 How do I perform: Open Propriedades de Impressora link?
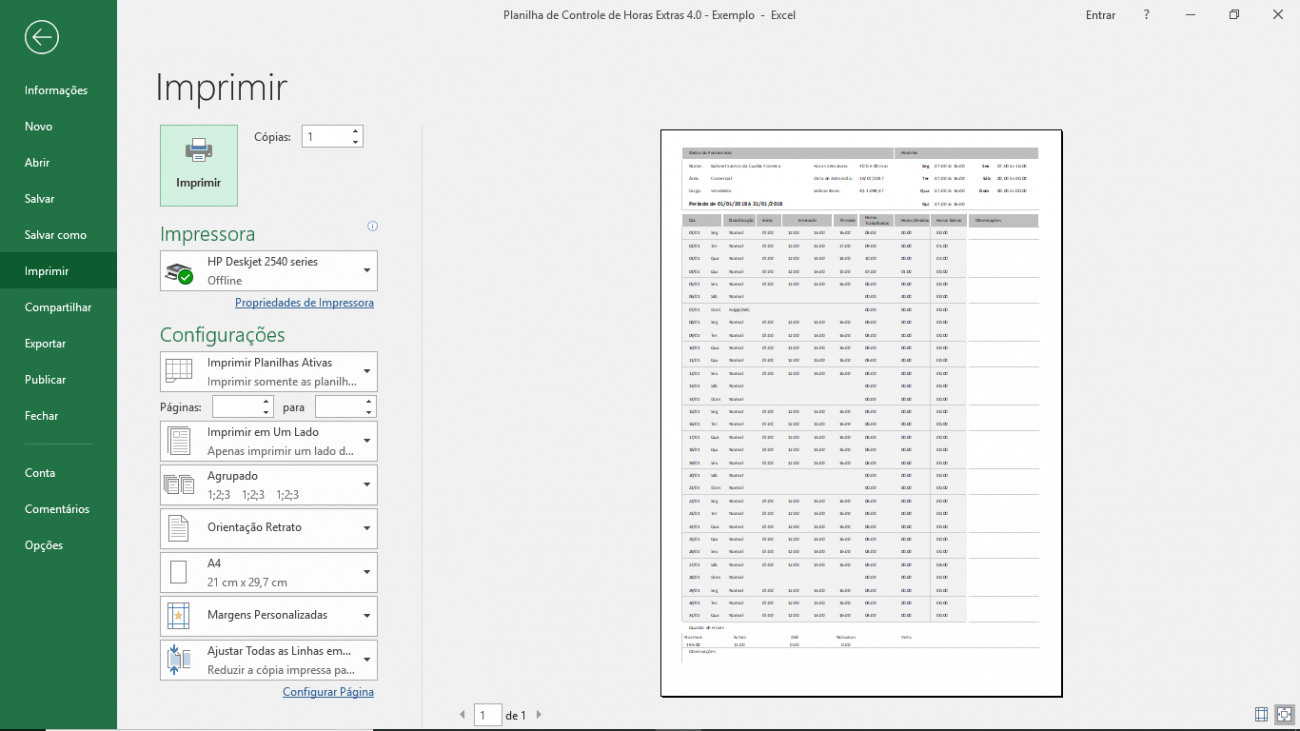(x=304, y=302)
